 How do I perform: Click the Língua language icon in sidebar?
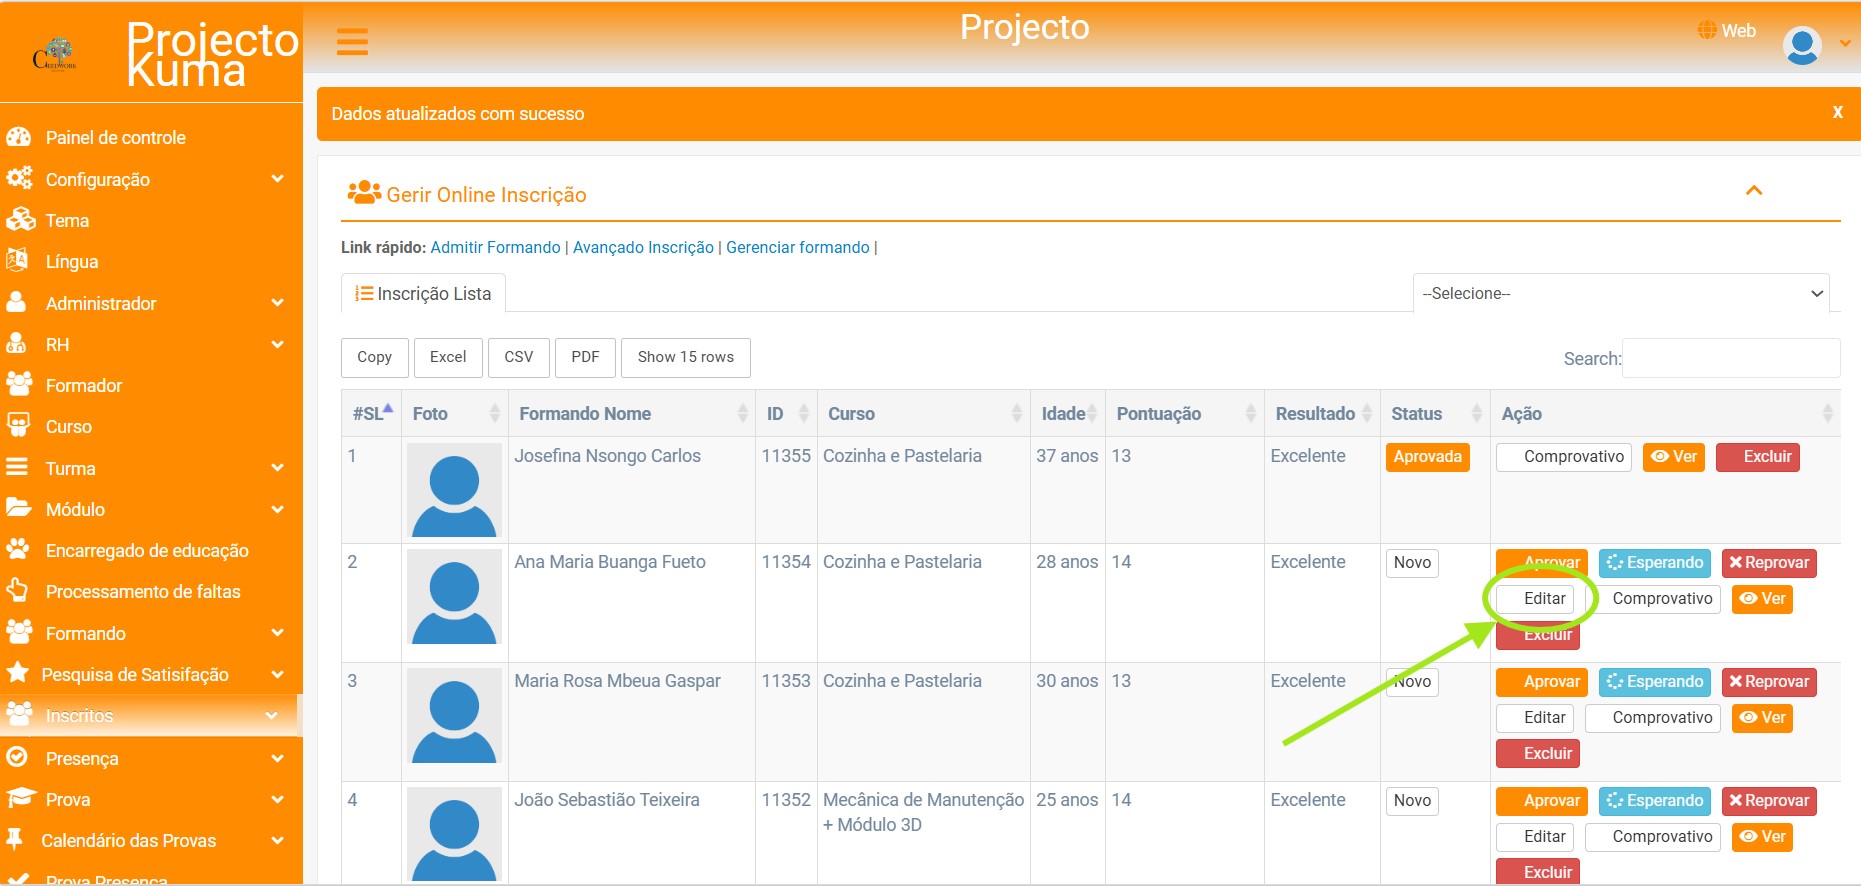tap(17, 261)
